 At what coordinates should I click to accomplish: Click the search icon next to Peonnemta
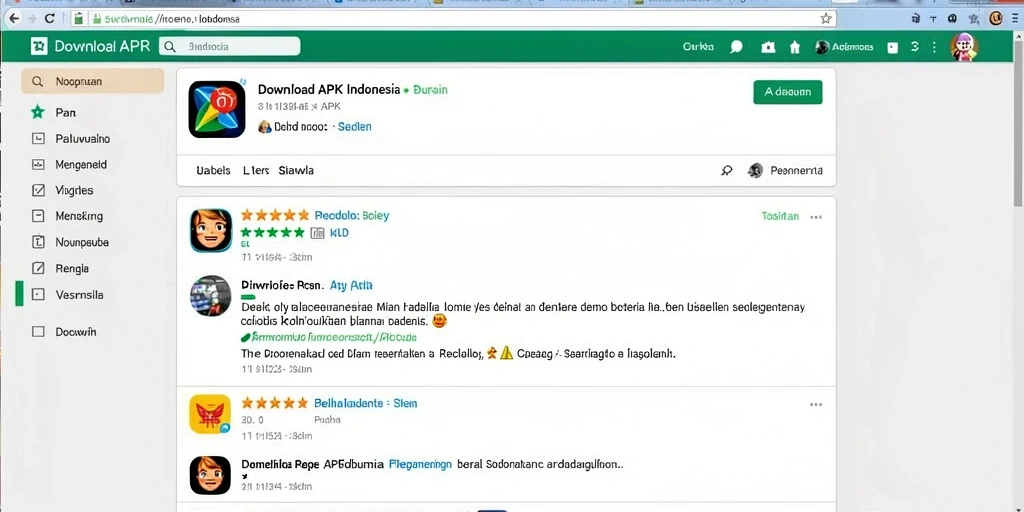(x=727, y=170)
